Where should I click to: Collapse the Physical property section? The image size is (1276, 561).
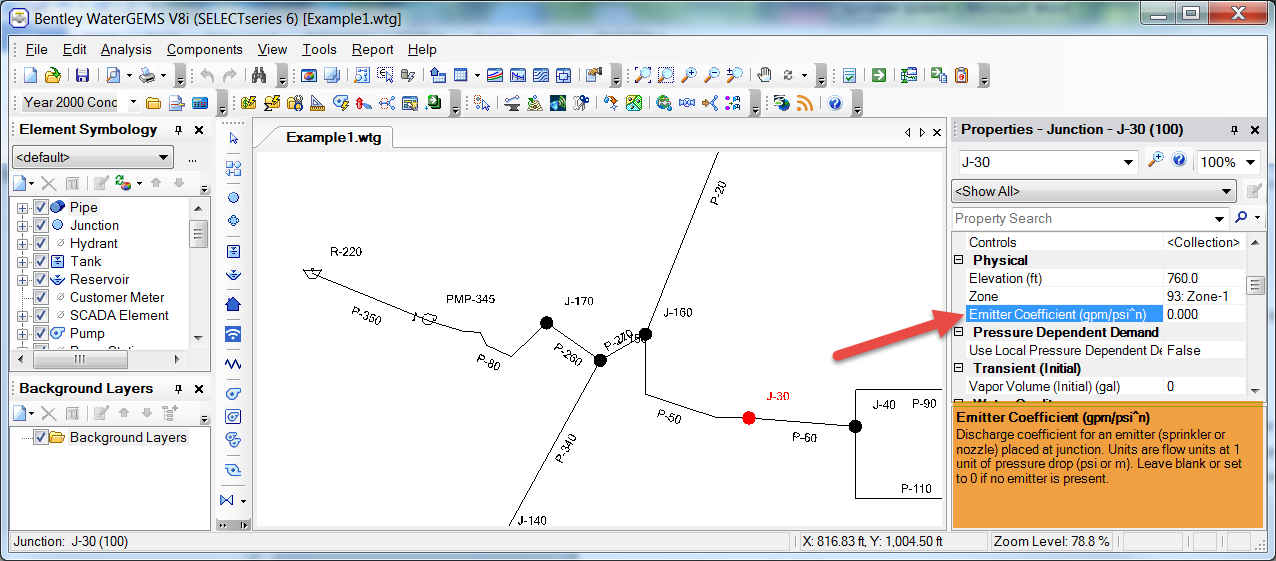click(x=958, y=260)
